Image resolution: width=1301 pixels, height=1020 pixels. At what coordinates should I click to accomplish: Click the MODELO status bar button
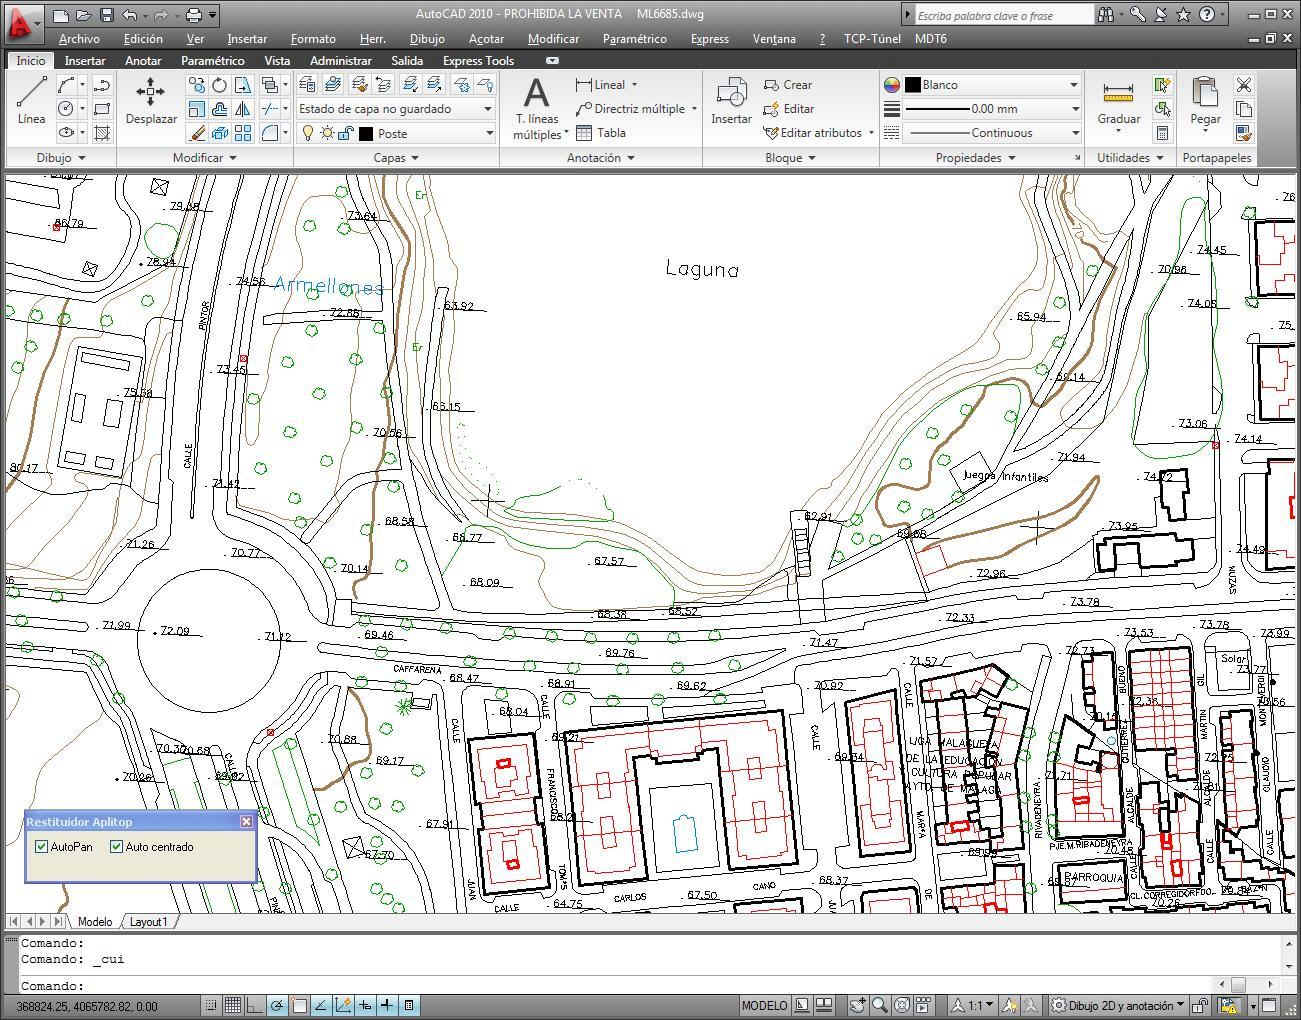click(764, 1005)
